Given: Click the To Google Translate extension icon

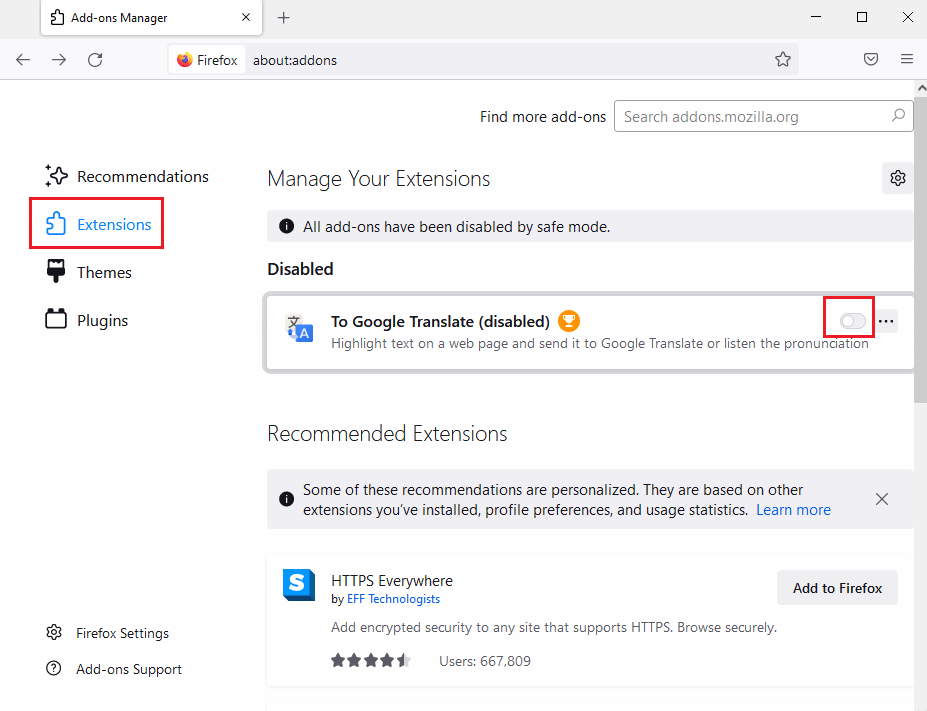Looking at the screenshot, I should 298,328.
